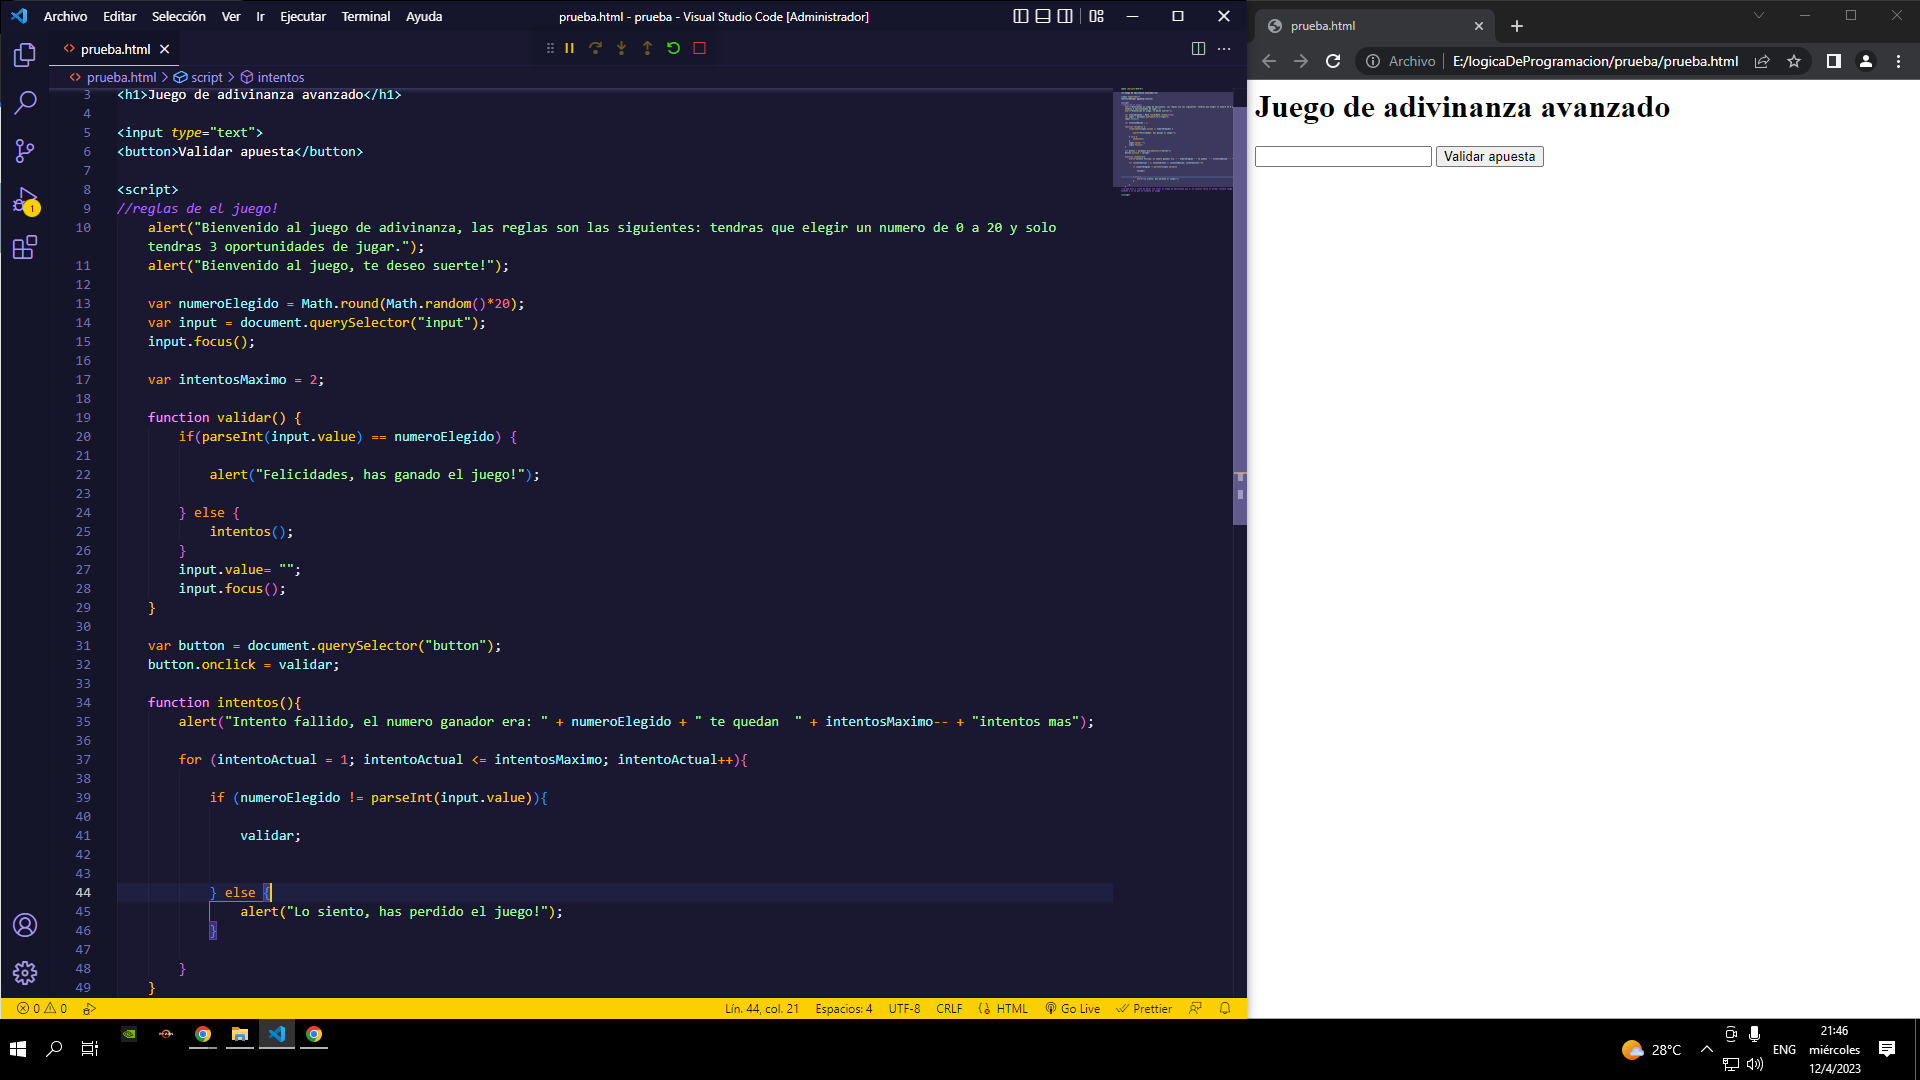Toggle the bottom panel layout button
The image size is (1920, 1080).
click(1043, 16)
